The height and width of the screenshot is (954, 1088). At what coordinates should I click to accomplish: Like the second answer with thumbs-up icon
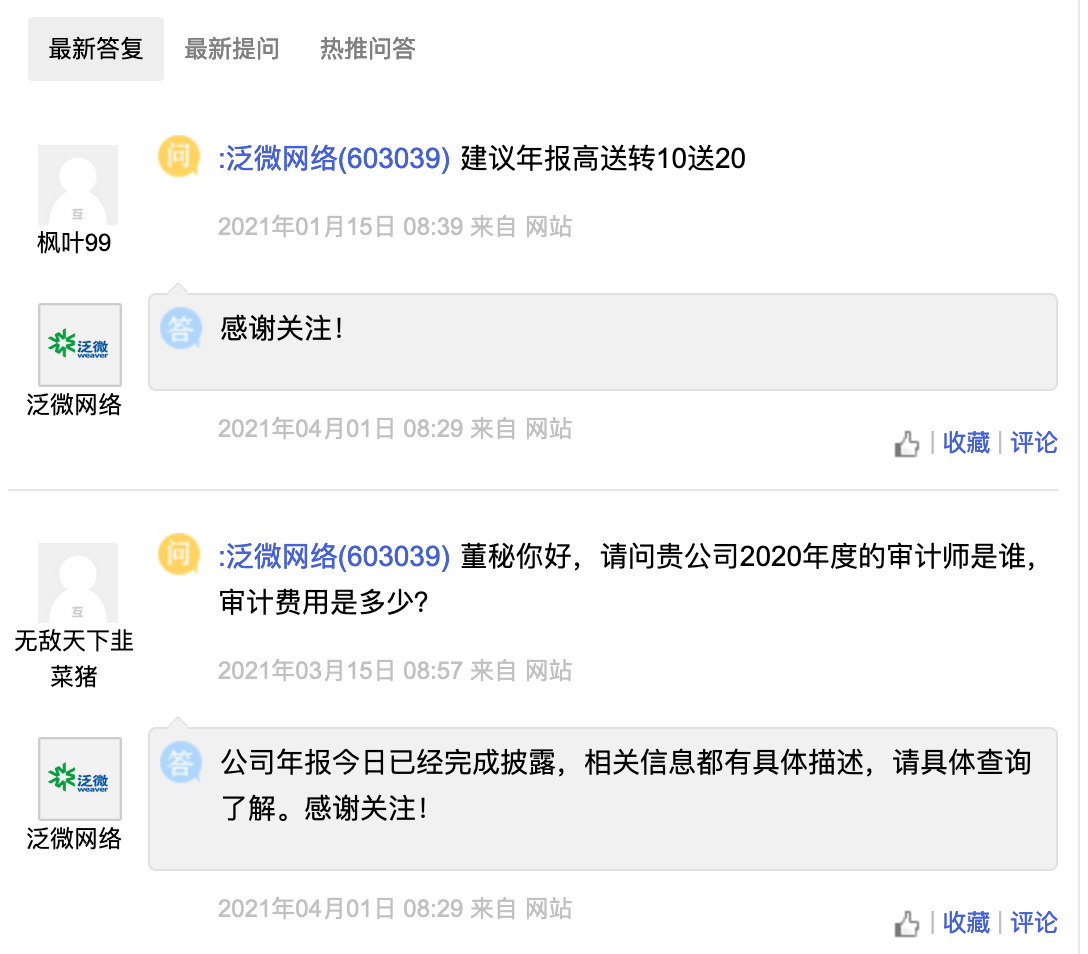906,923
